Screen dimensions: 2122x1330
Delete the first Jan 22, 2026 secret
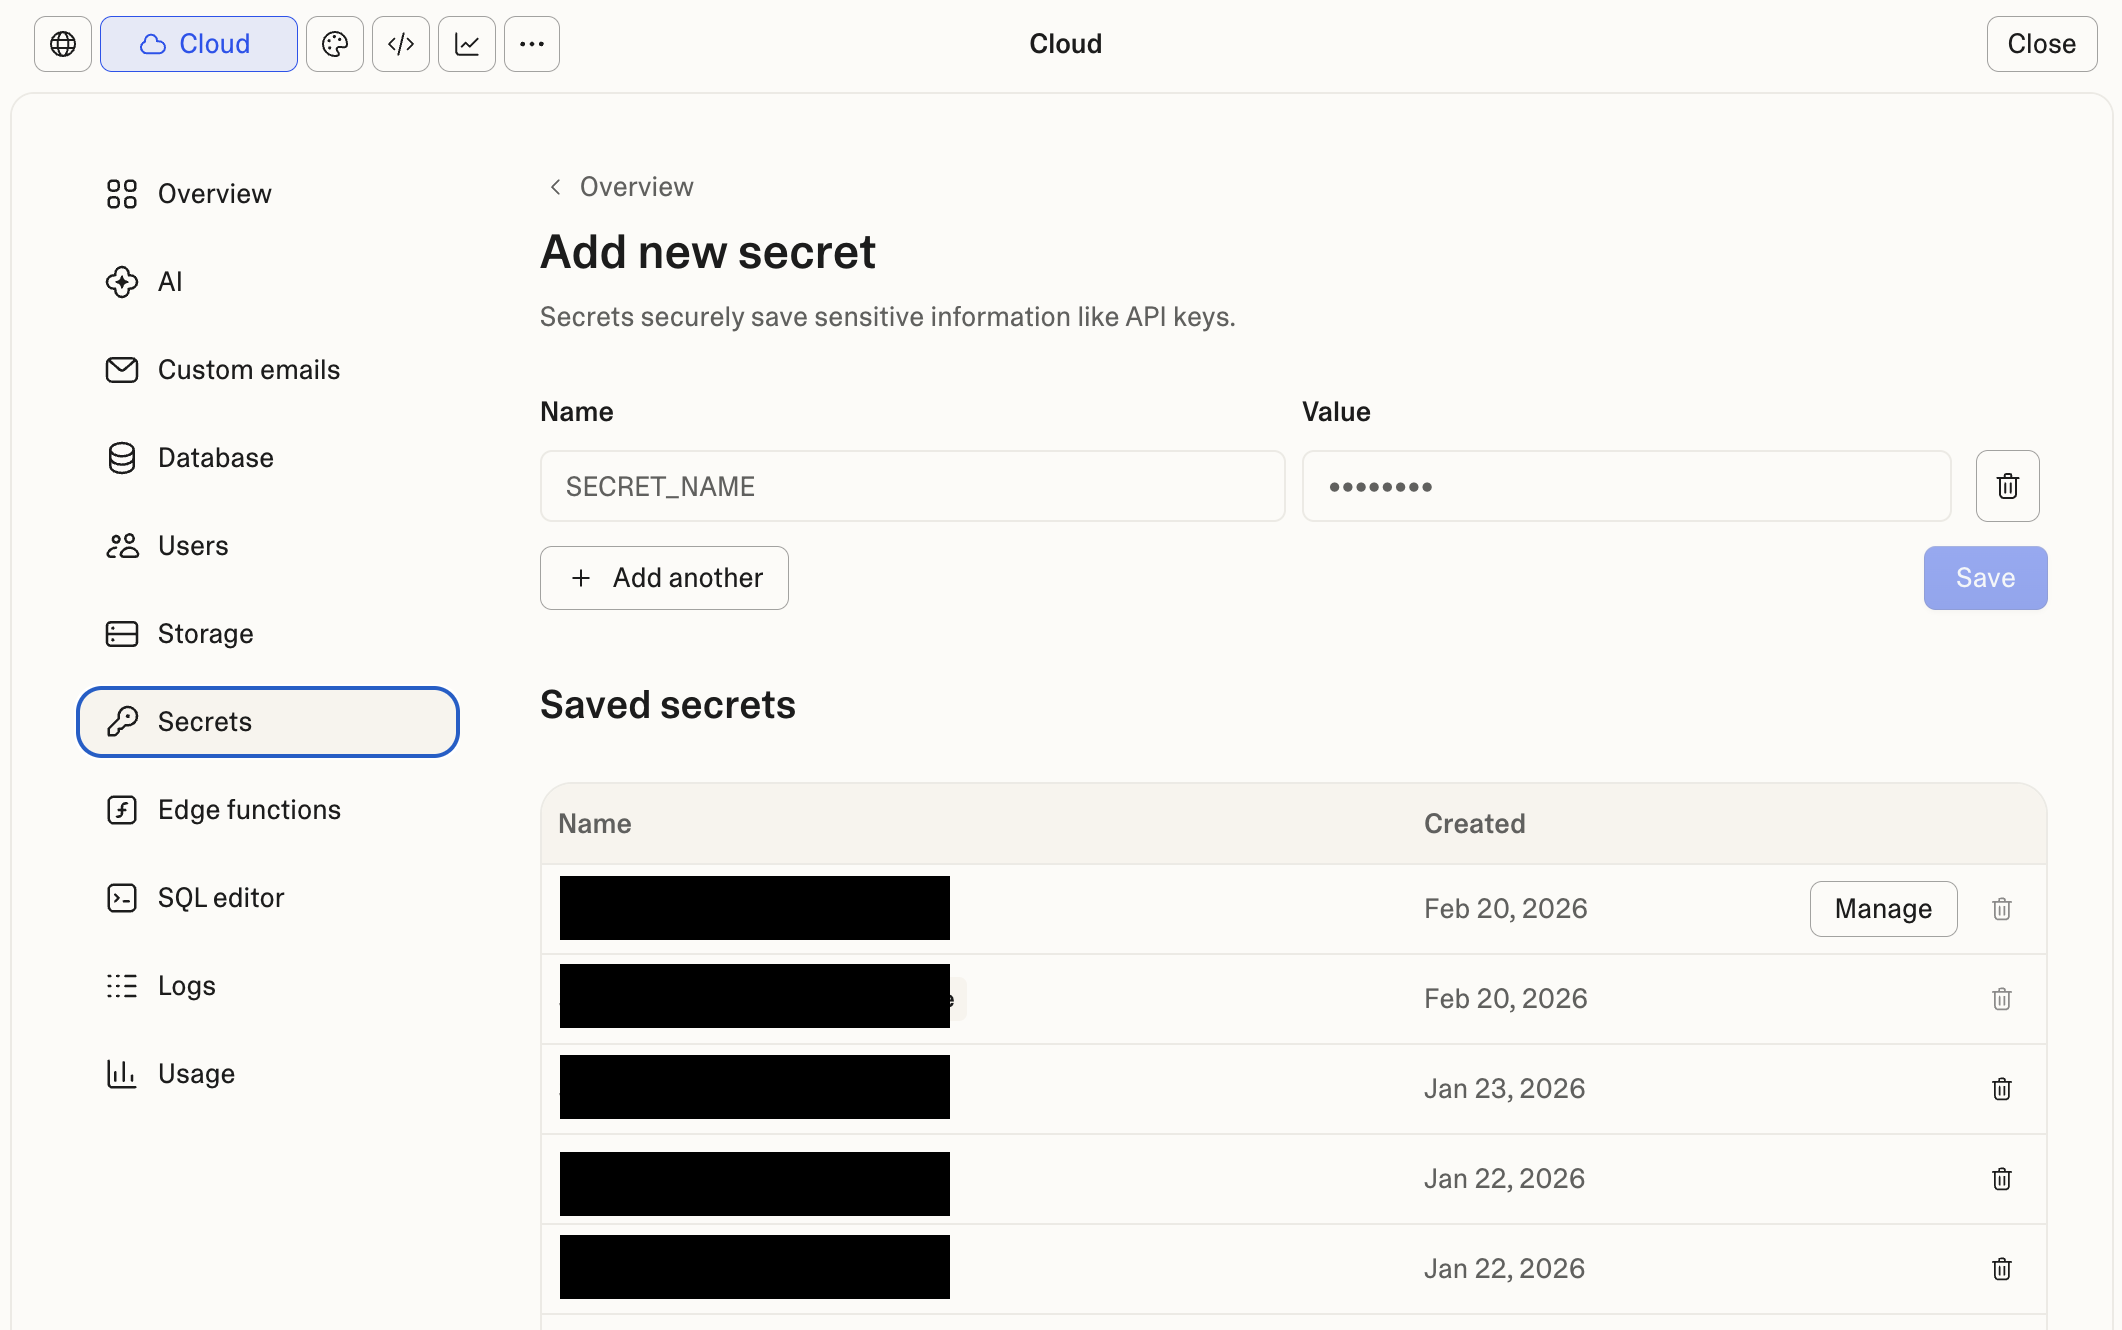click(x=2001, y=1179)
